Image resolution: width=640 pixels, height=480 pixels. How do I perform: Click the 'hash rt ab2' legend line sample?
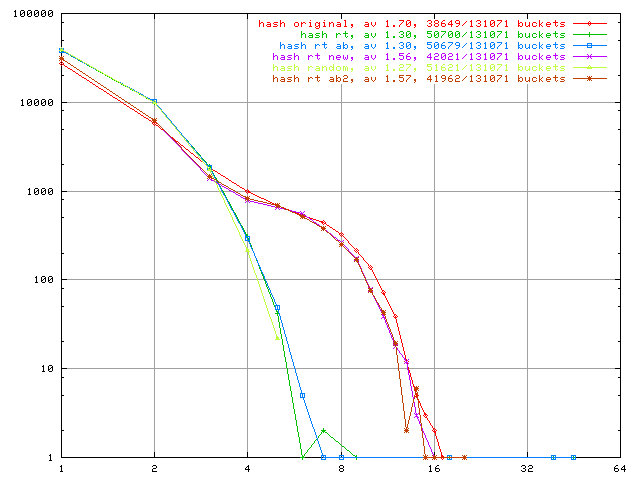(x=591, y=78)
